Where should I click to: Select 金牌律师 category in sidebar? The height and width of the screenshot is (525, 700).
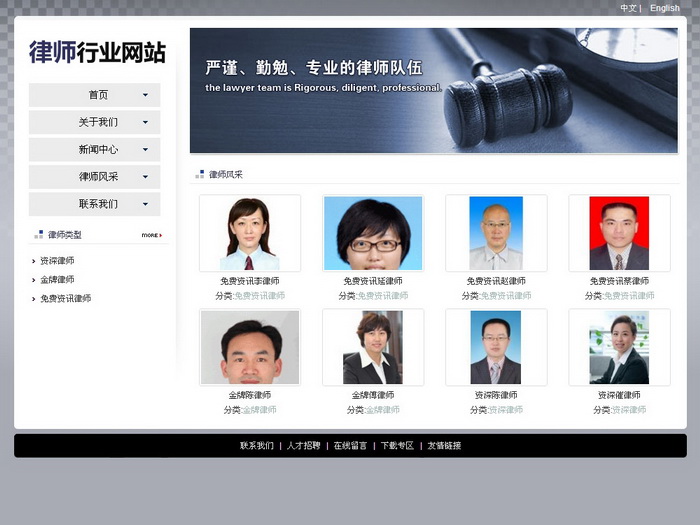(x=57, y=280)
